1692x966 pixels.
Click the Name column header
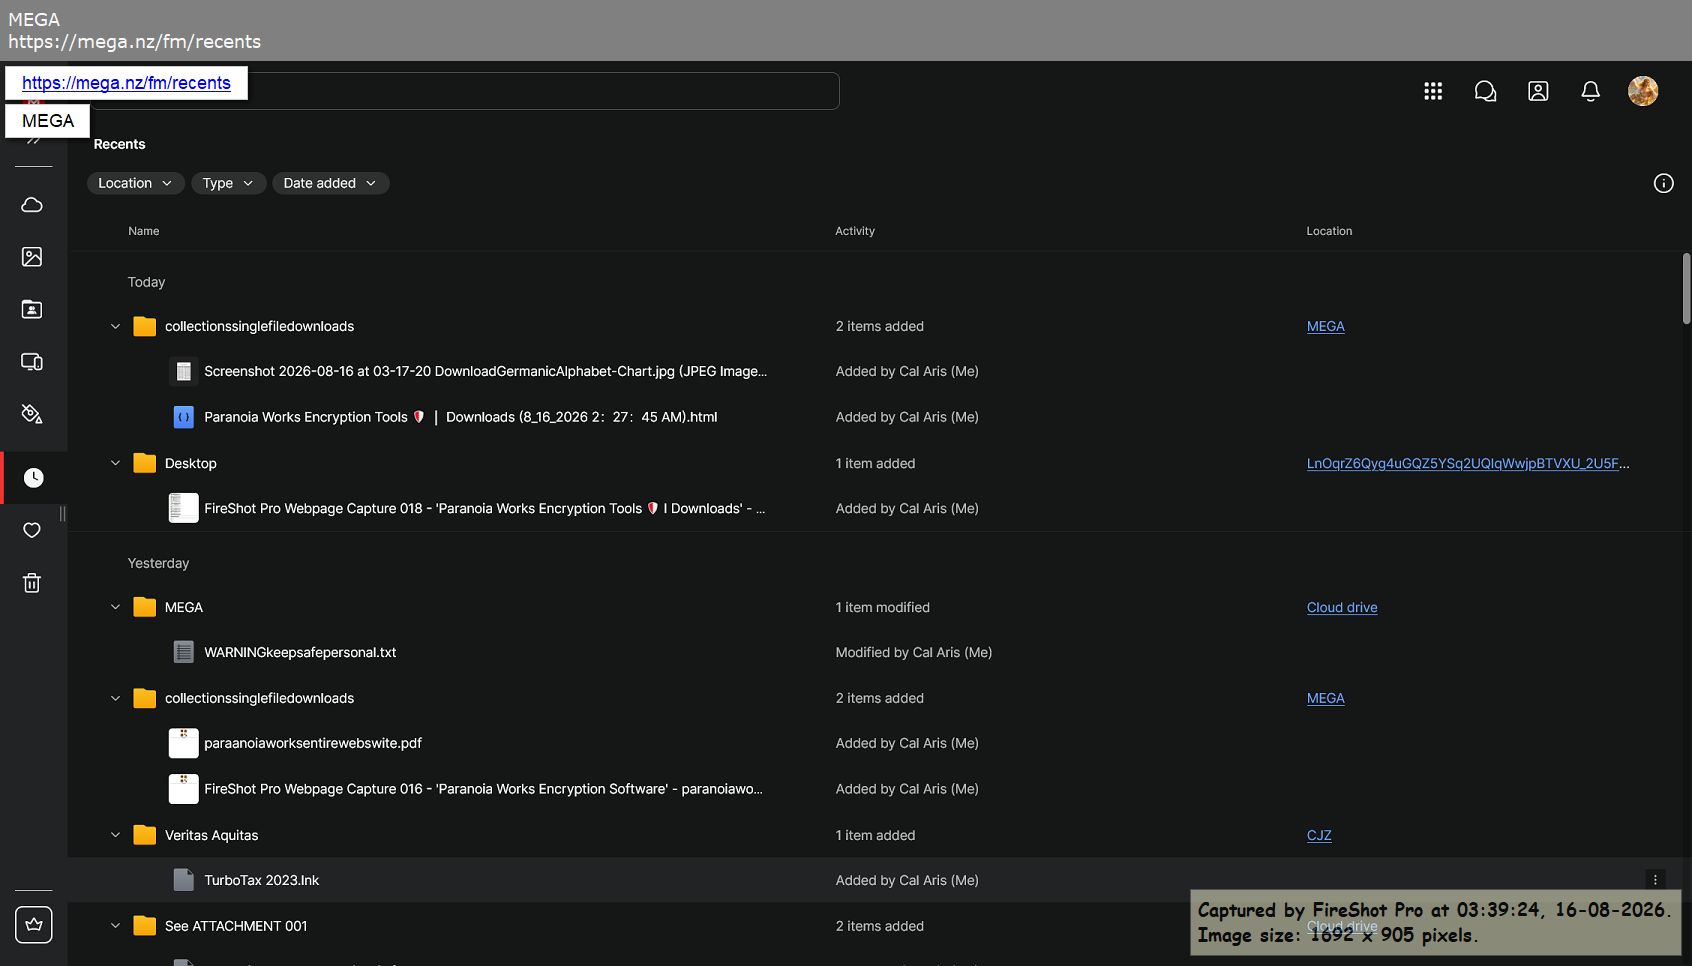tap(144, 231)
